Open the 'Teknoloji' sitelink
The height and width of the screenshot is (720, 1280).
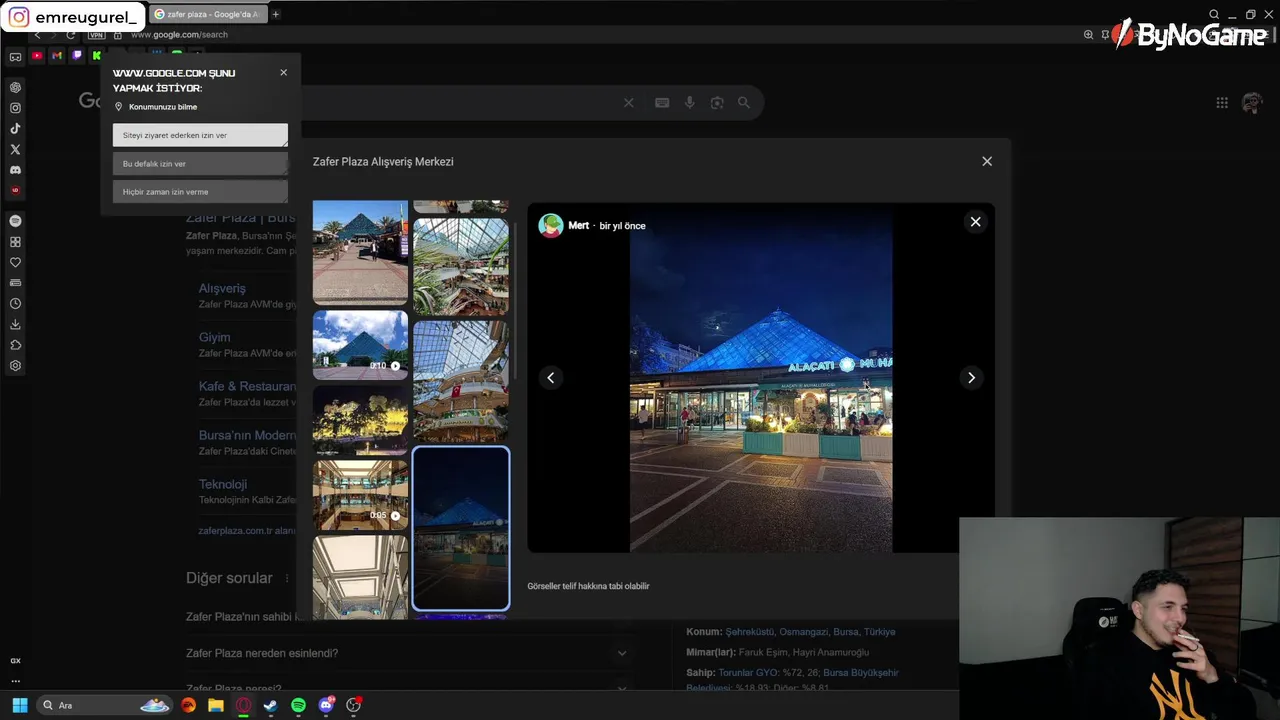coord(223,484)
